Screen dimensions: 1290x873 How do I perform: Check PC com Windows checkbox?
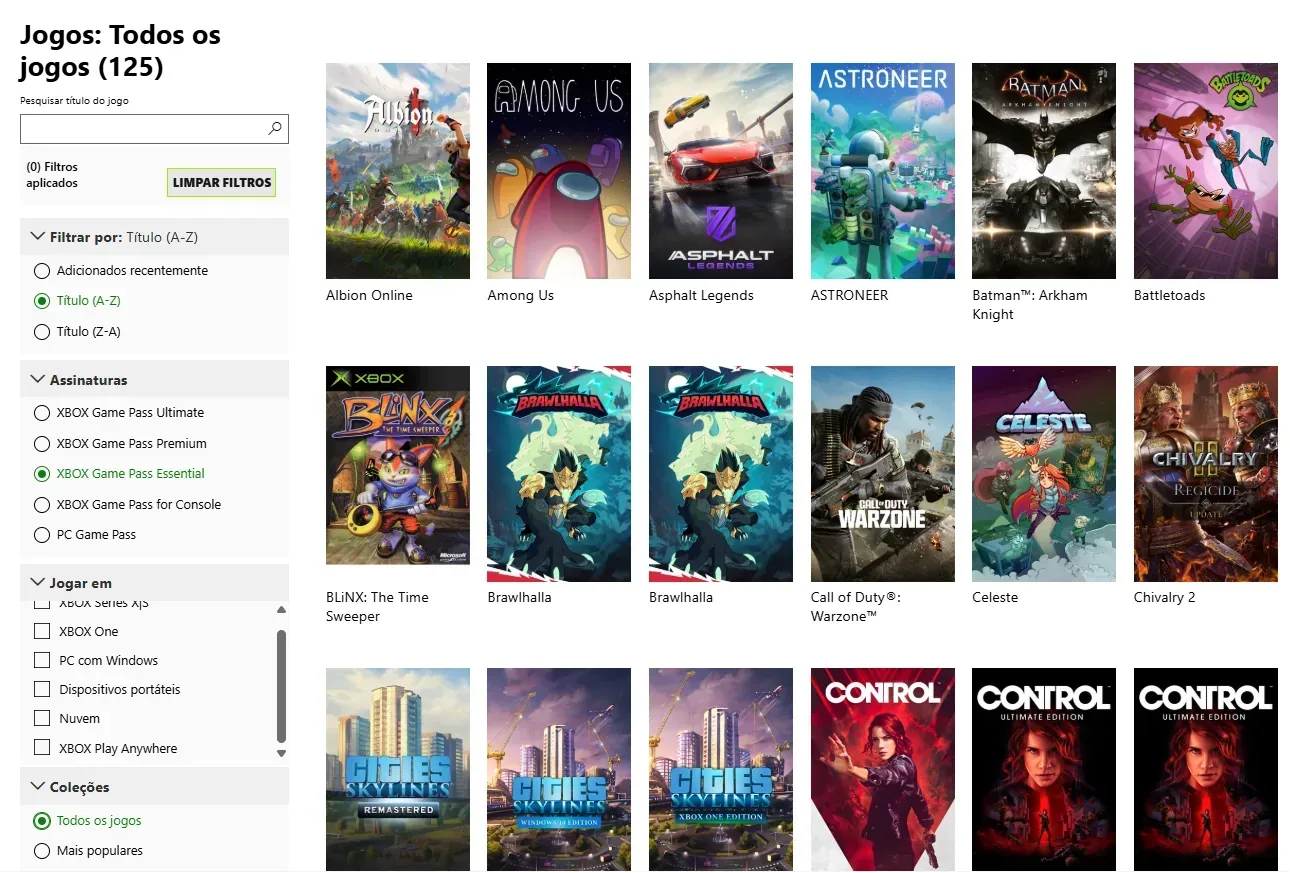pyautogui.click(x=42, y=660)
